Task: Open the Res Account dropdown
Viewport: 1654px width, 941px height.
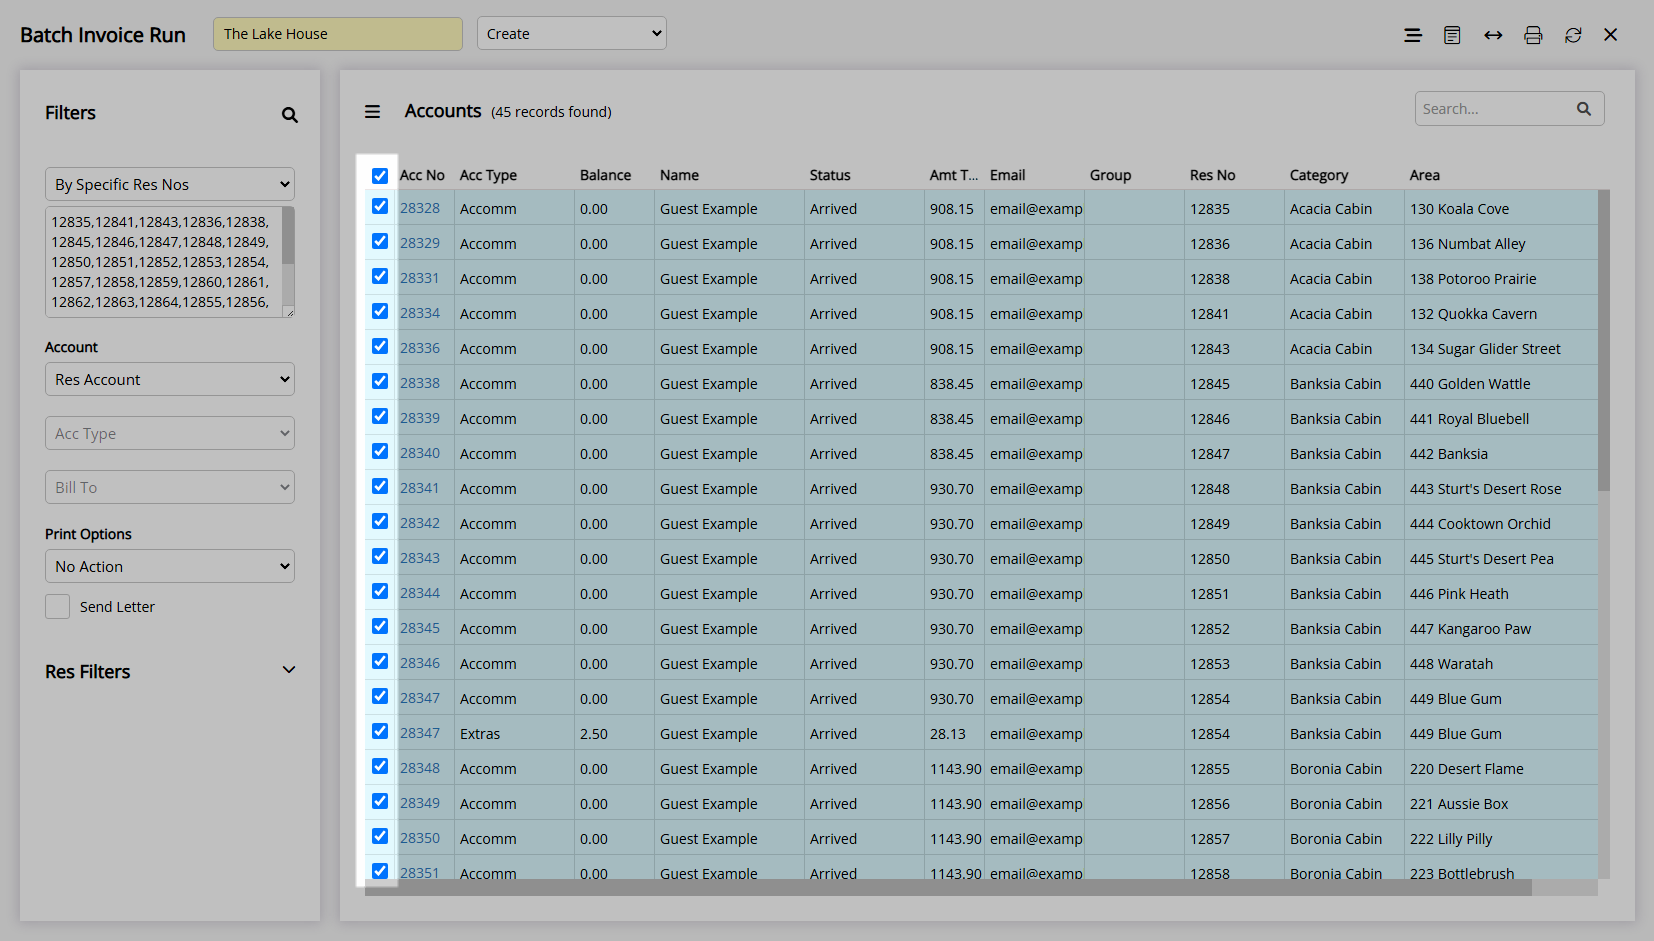Action: (x=170, y=379)
